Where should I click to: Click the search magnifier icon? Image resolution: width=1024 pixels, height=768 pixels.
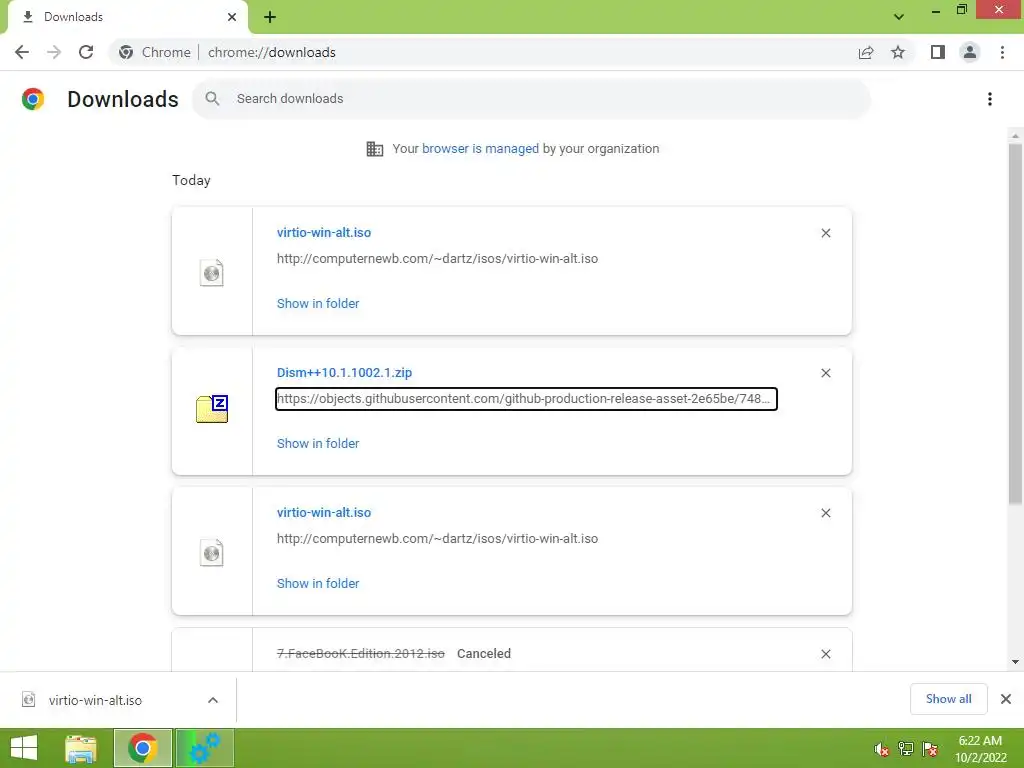tap(212, 99)
